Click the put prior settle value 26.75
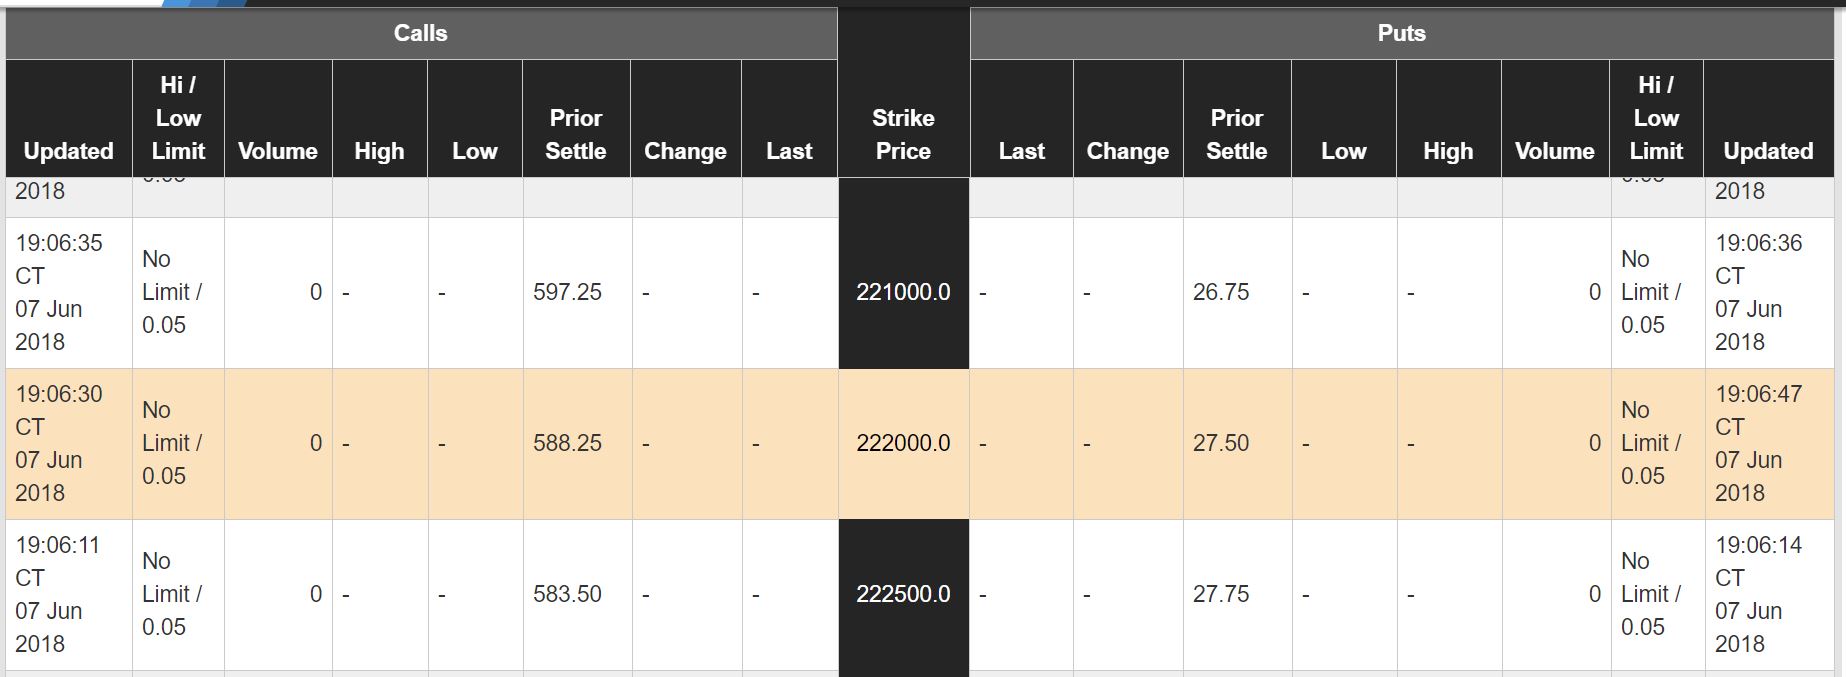This screenshot has width=1846, height=677. click(1220, 292)
